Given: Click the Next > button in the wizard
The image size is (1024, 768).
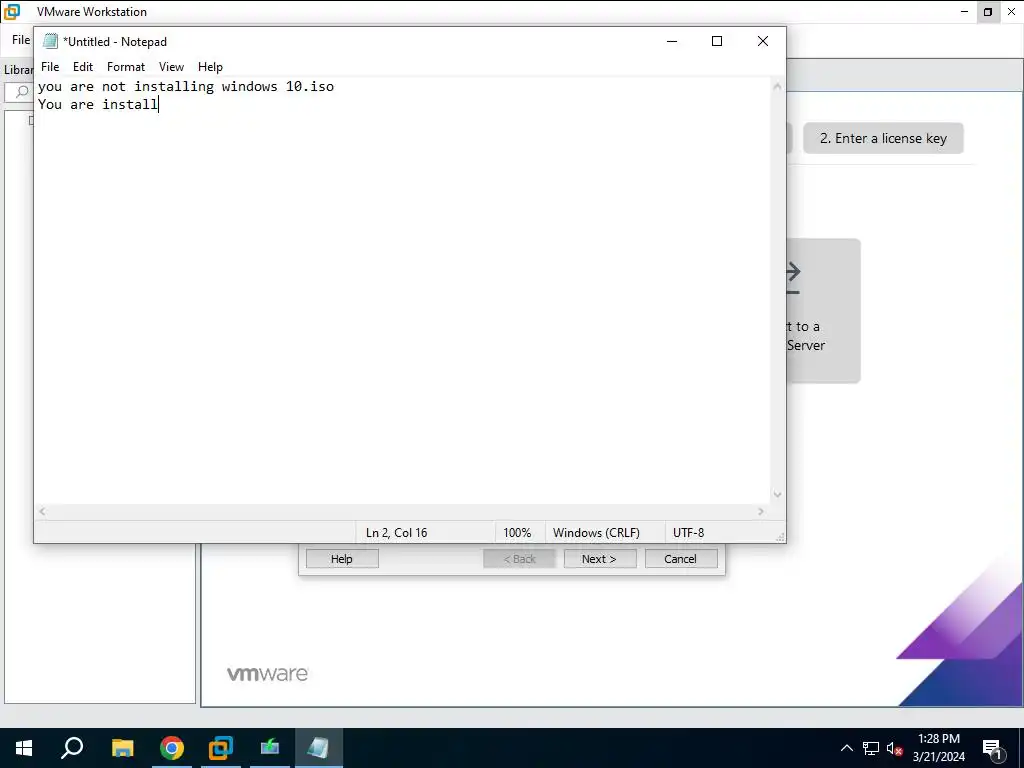Looking at the screenshot, I should [x=600, y=559].
